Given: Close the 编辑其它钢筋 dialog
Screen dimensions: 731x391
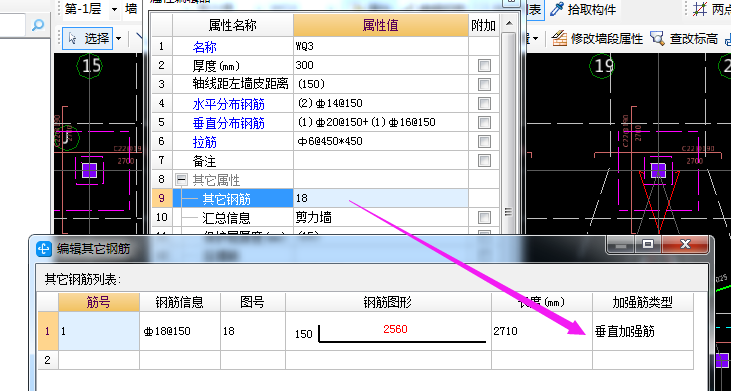Looking at the screenshot, I should [685, 244].
